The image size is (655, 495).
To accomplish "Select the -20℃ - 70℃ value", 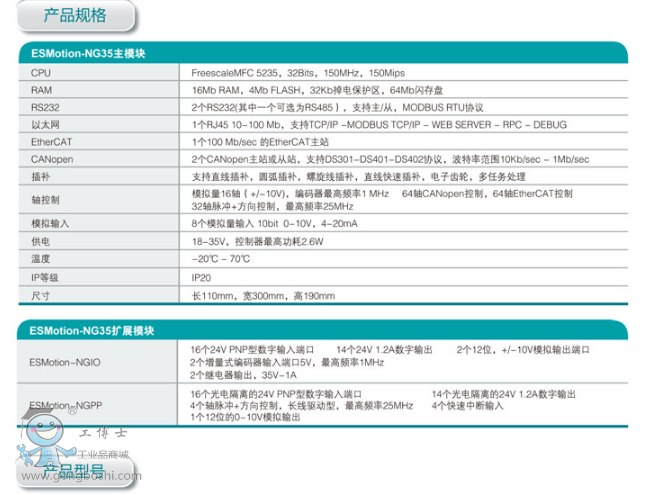I will (x=221, y=259).
